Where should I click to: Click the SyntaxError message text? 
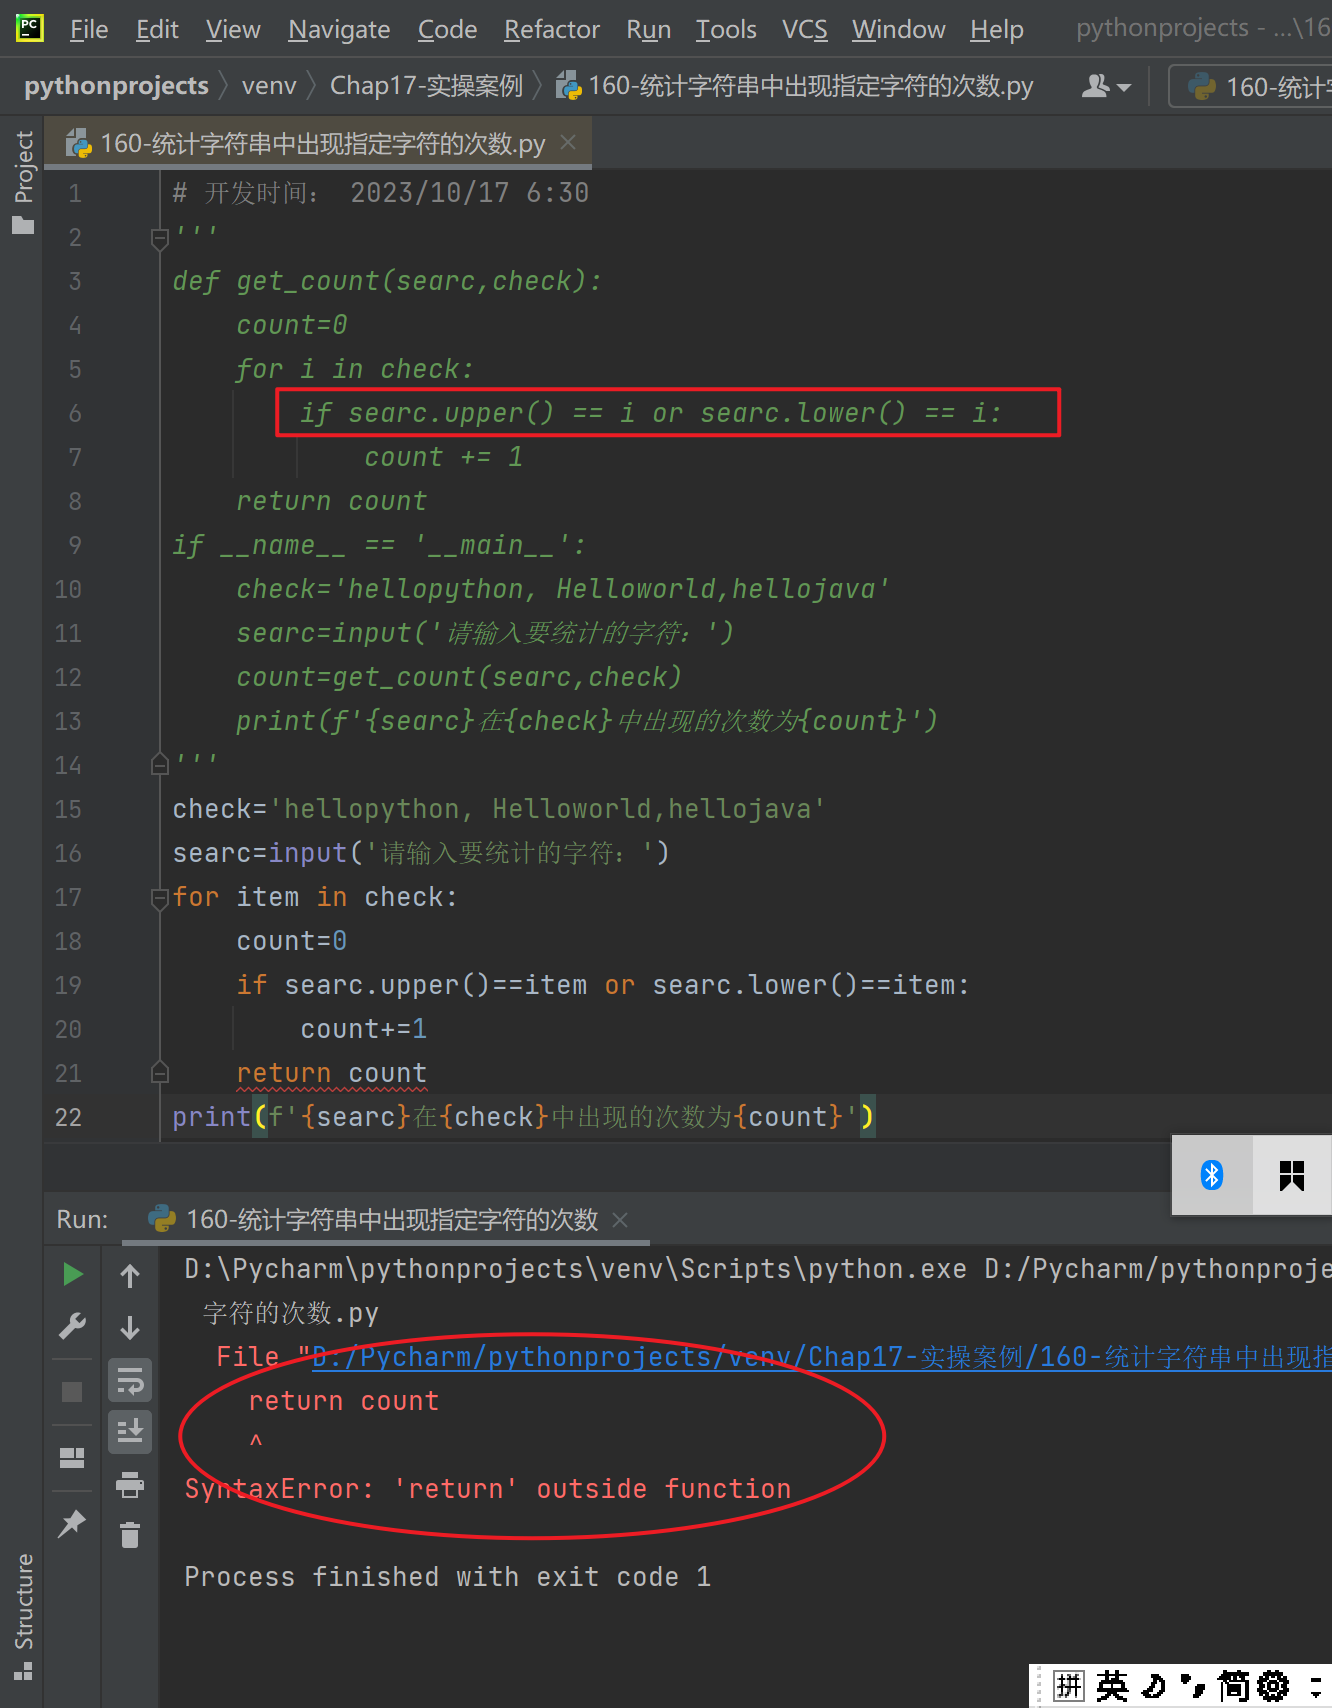(488, 1489)
